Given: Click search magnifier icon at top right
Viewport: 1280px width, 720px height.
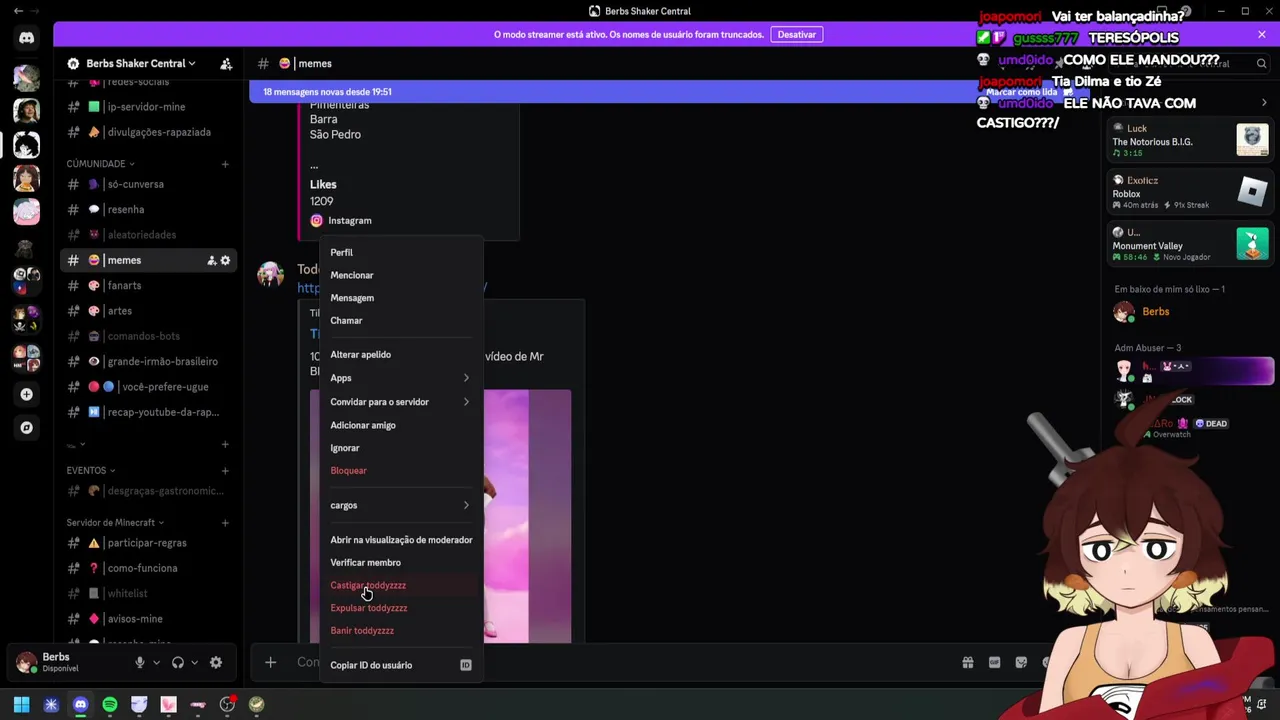Looking at the screenshot, I should (x=1261, y=64).
